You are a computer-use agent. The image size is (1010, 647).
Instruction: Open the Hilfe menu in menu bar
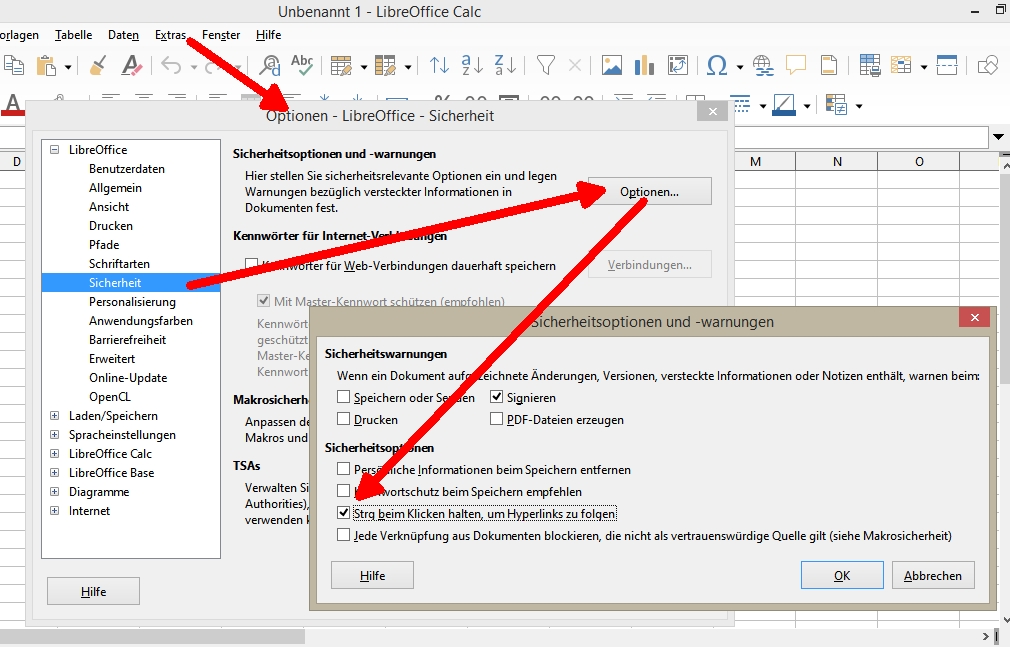(269, 35)
